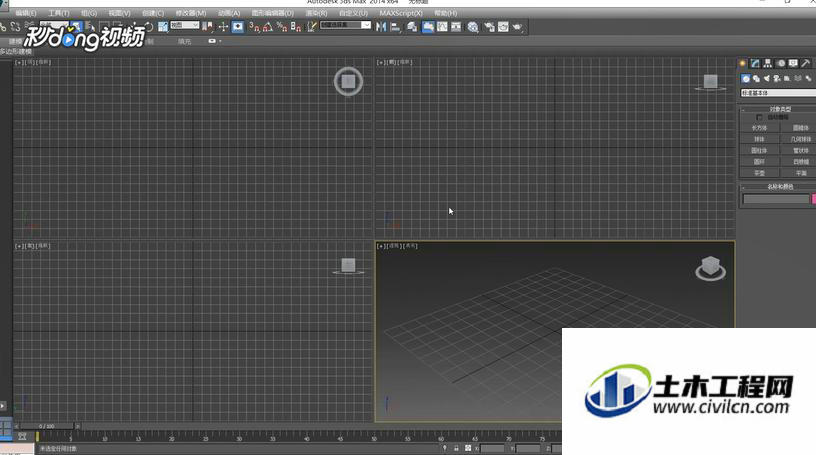Screen dimensions: 816x455
Task: Select Lights category in Create panel
Action: [767, 79]
